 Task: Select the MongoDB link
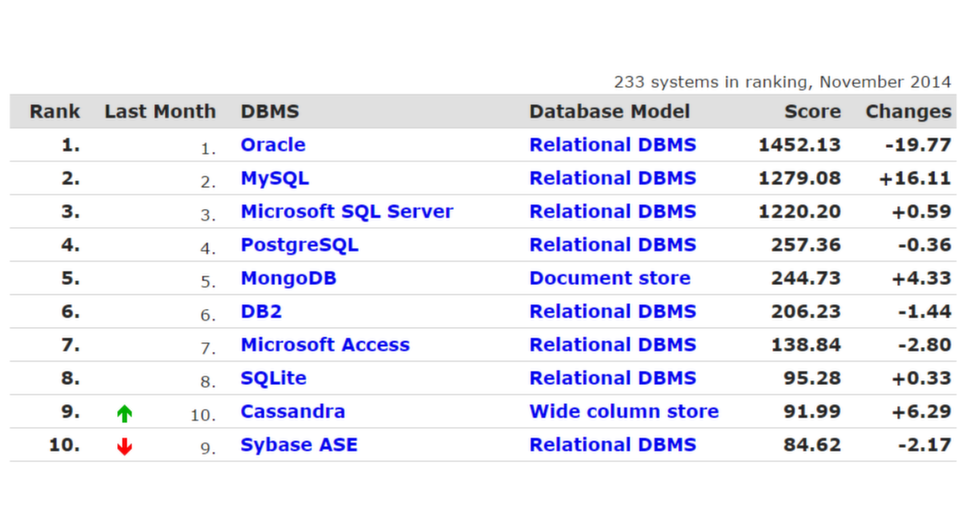288,279
